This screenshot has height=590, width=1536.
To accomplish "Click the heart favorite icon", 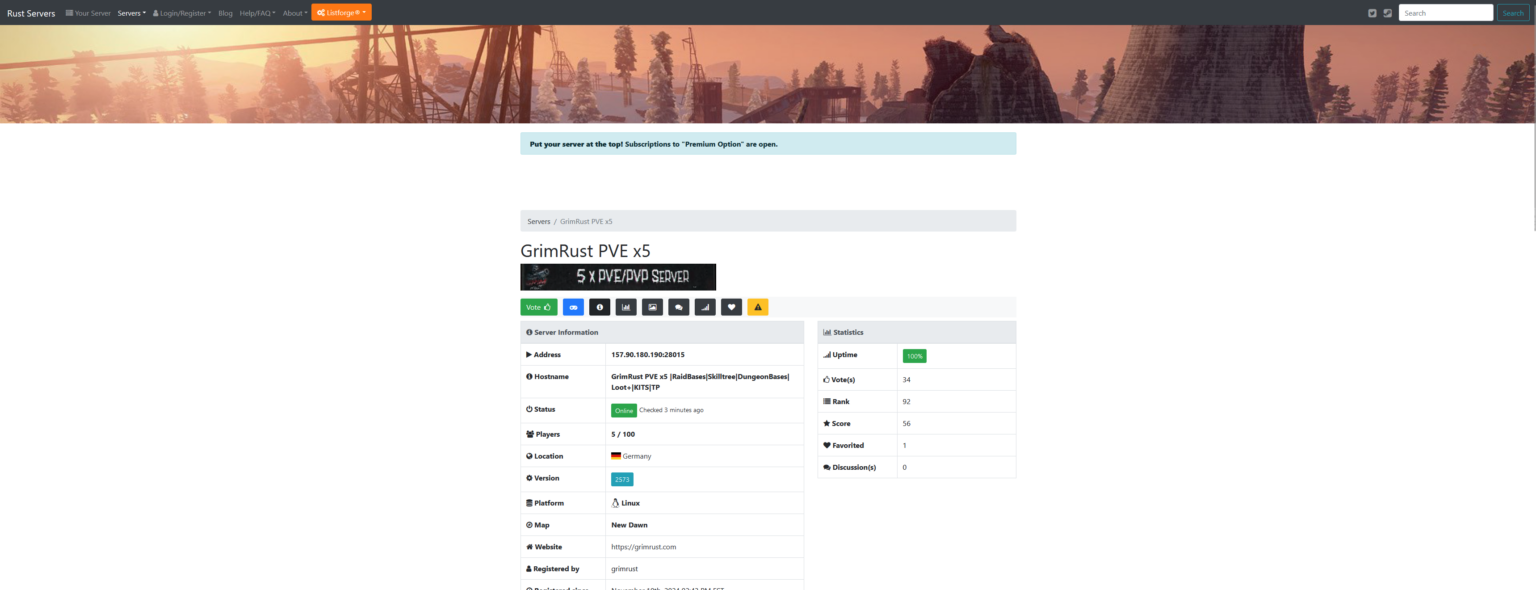I will [731, 307].
